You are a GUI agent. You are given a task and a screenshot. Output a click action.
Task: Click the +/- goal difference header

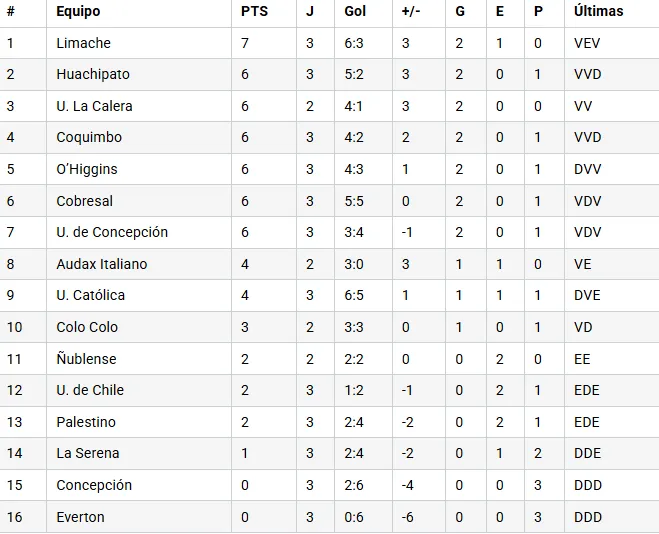coord(410,11)
